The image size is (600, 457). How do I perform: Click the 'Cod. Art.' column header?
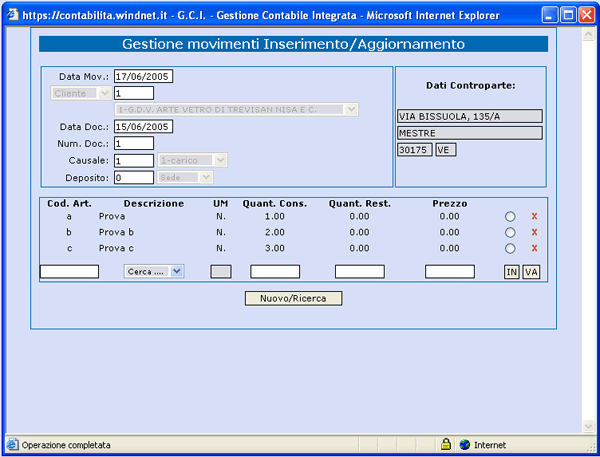click(x=69, y=204)
